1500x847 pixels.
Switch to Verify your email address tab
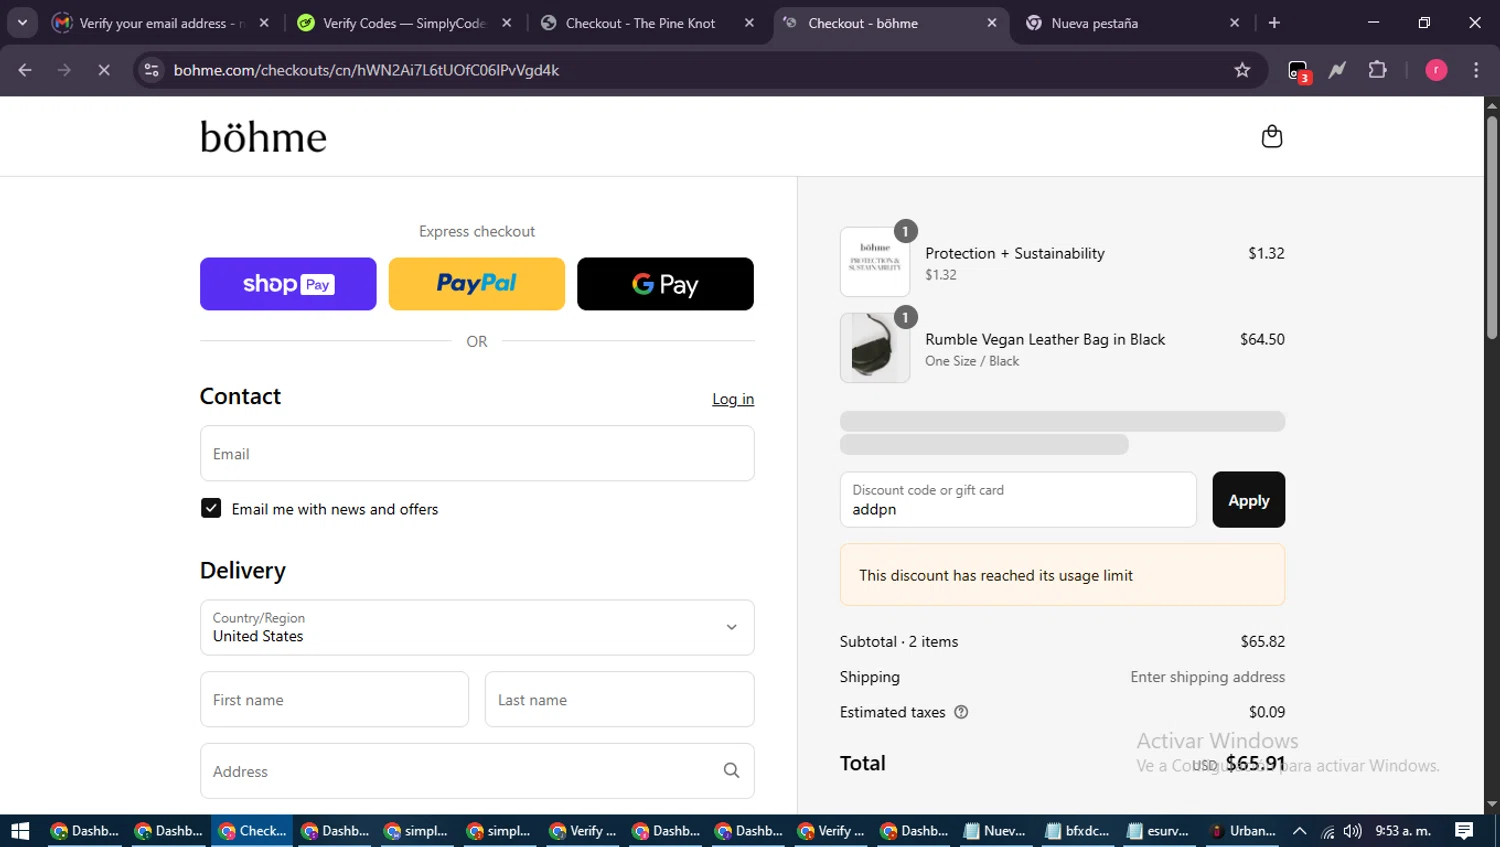(162, 23)
